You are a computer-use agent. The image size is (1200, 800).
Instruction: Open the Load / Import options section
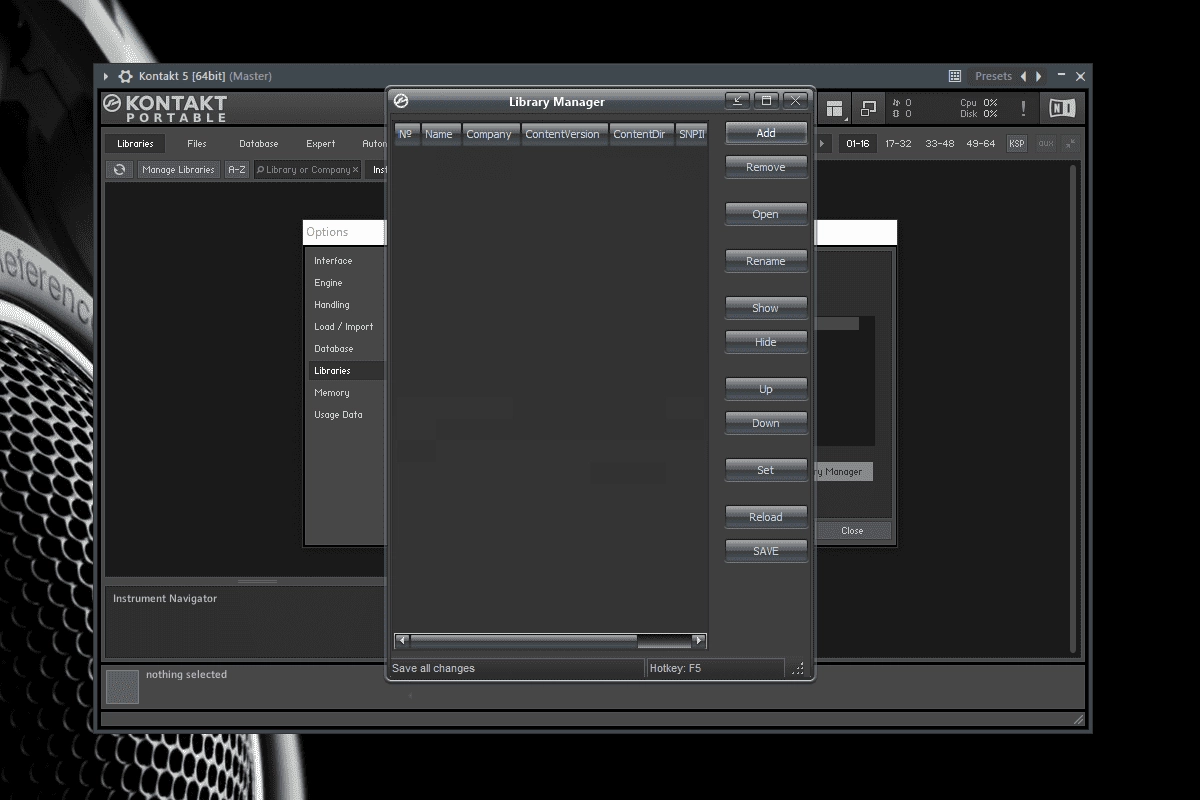point(345,327)
